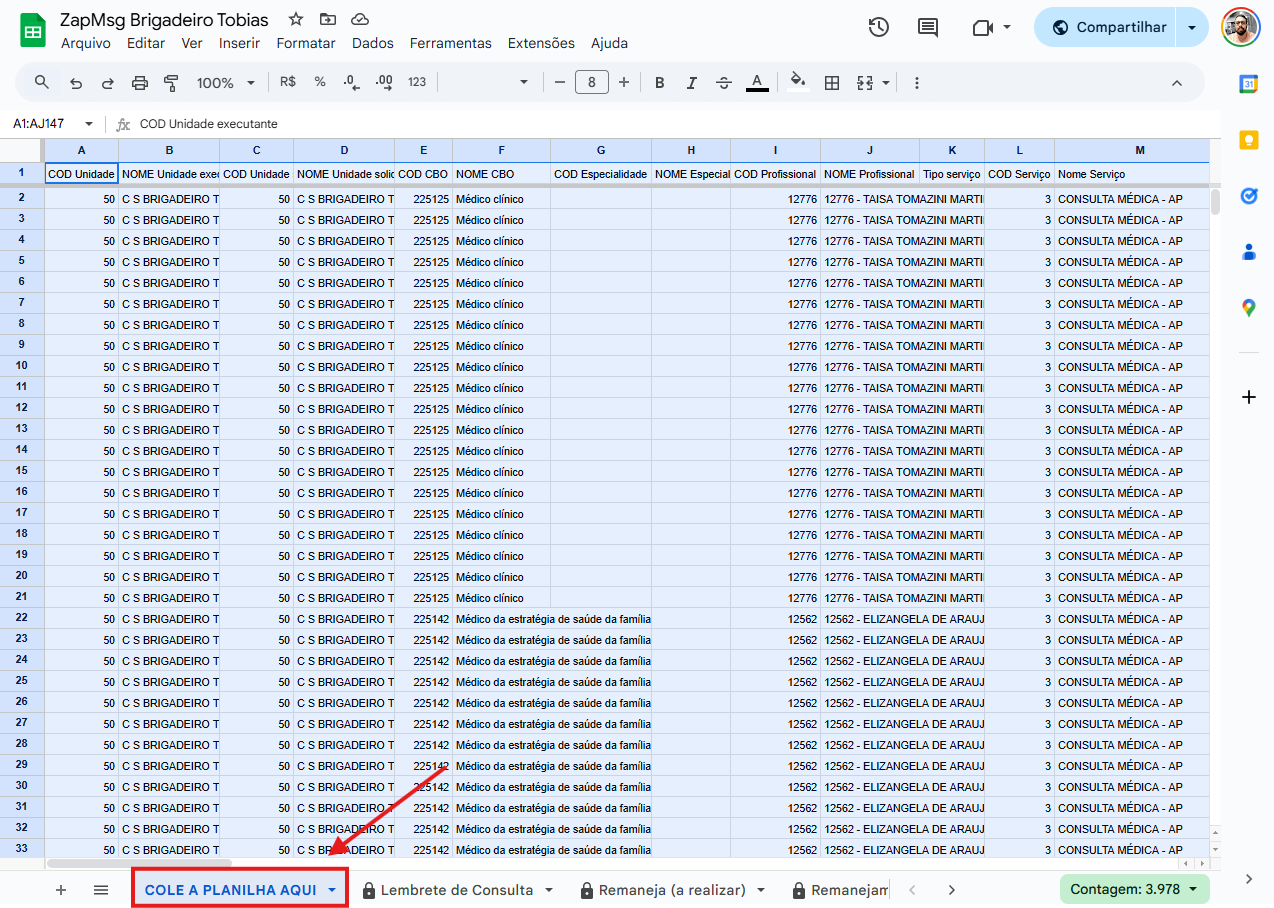Open the fill color picker
This screenshot has height=908, width=1274.
pos(797,83)
